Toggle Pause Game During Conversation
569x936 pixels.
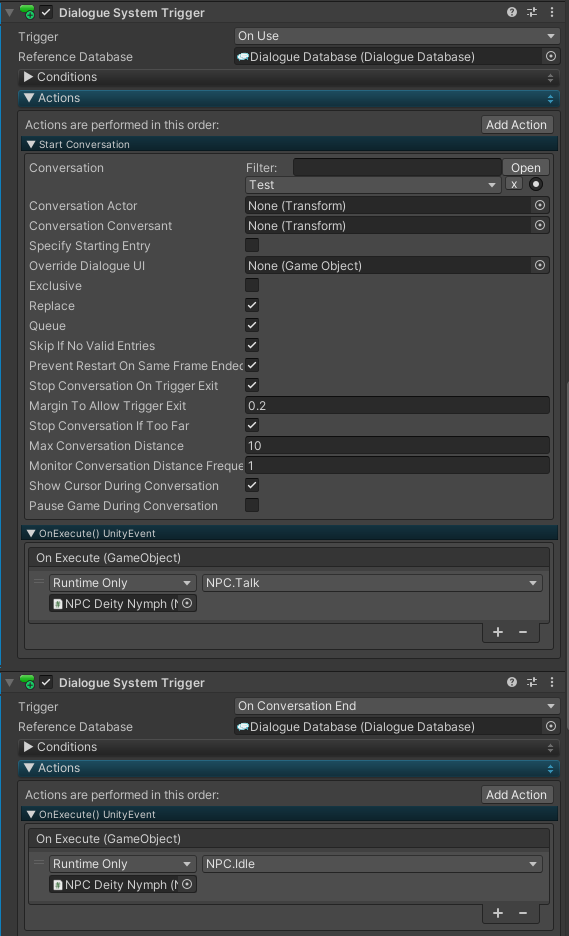[252, 505]
